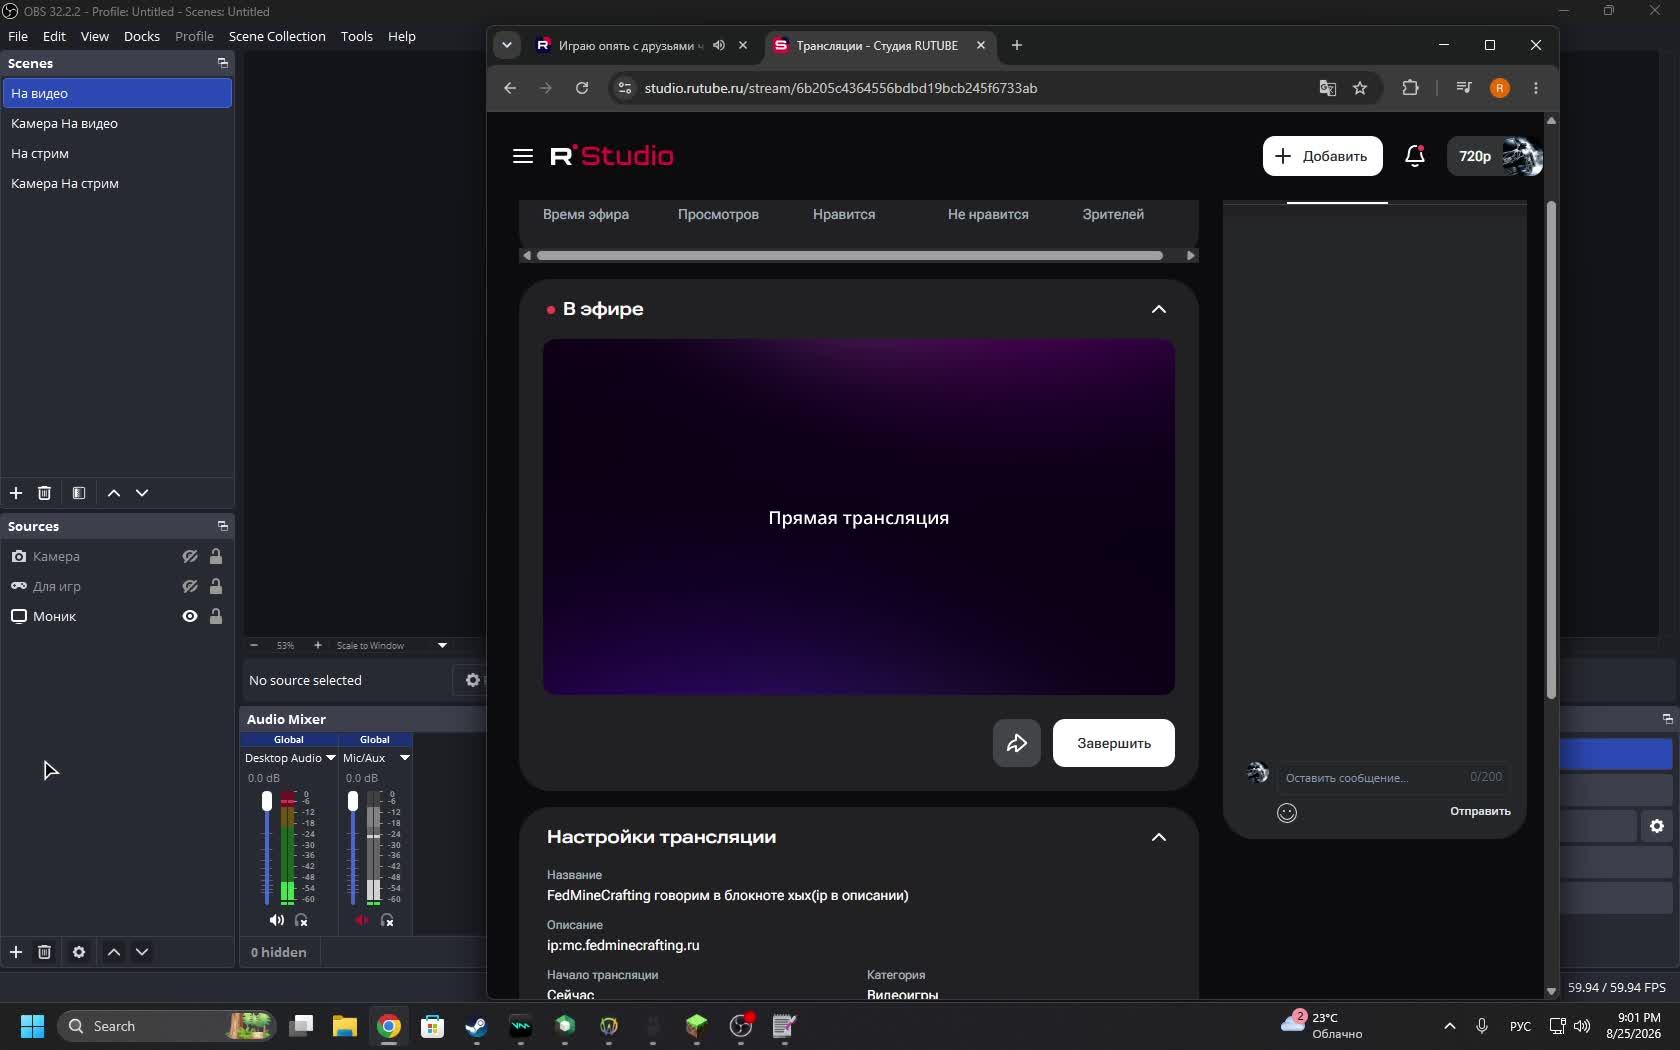This screenshot has height=1050, width=1680.
Task: Open Chrome extensions puzzle icon
Action: tap(1410, 88)
